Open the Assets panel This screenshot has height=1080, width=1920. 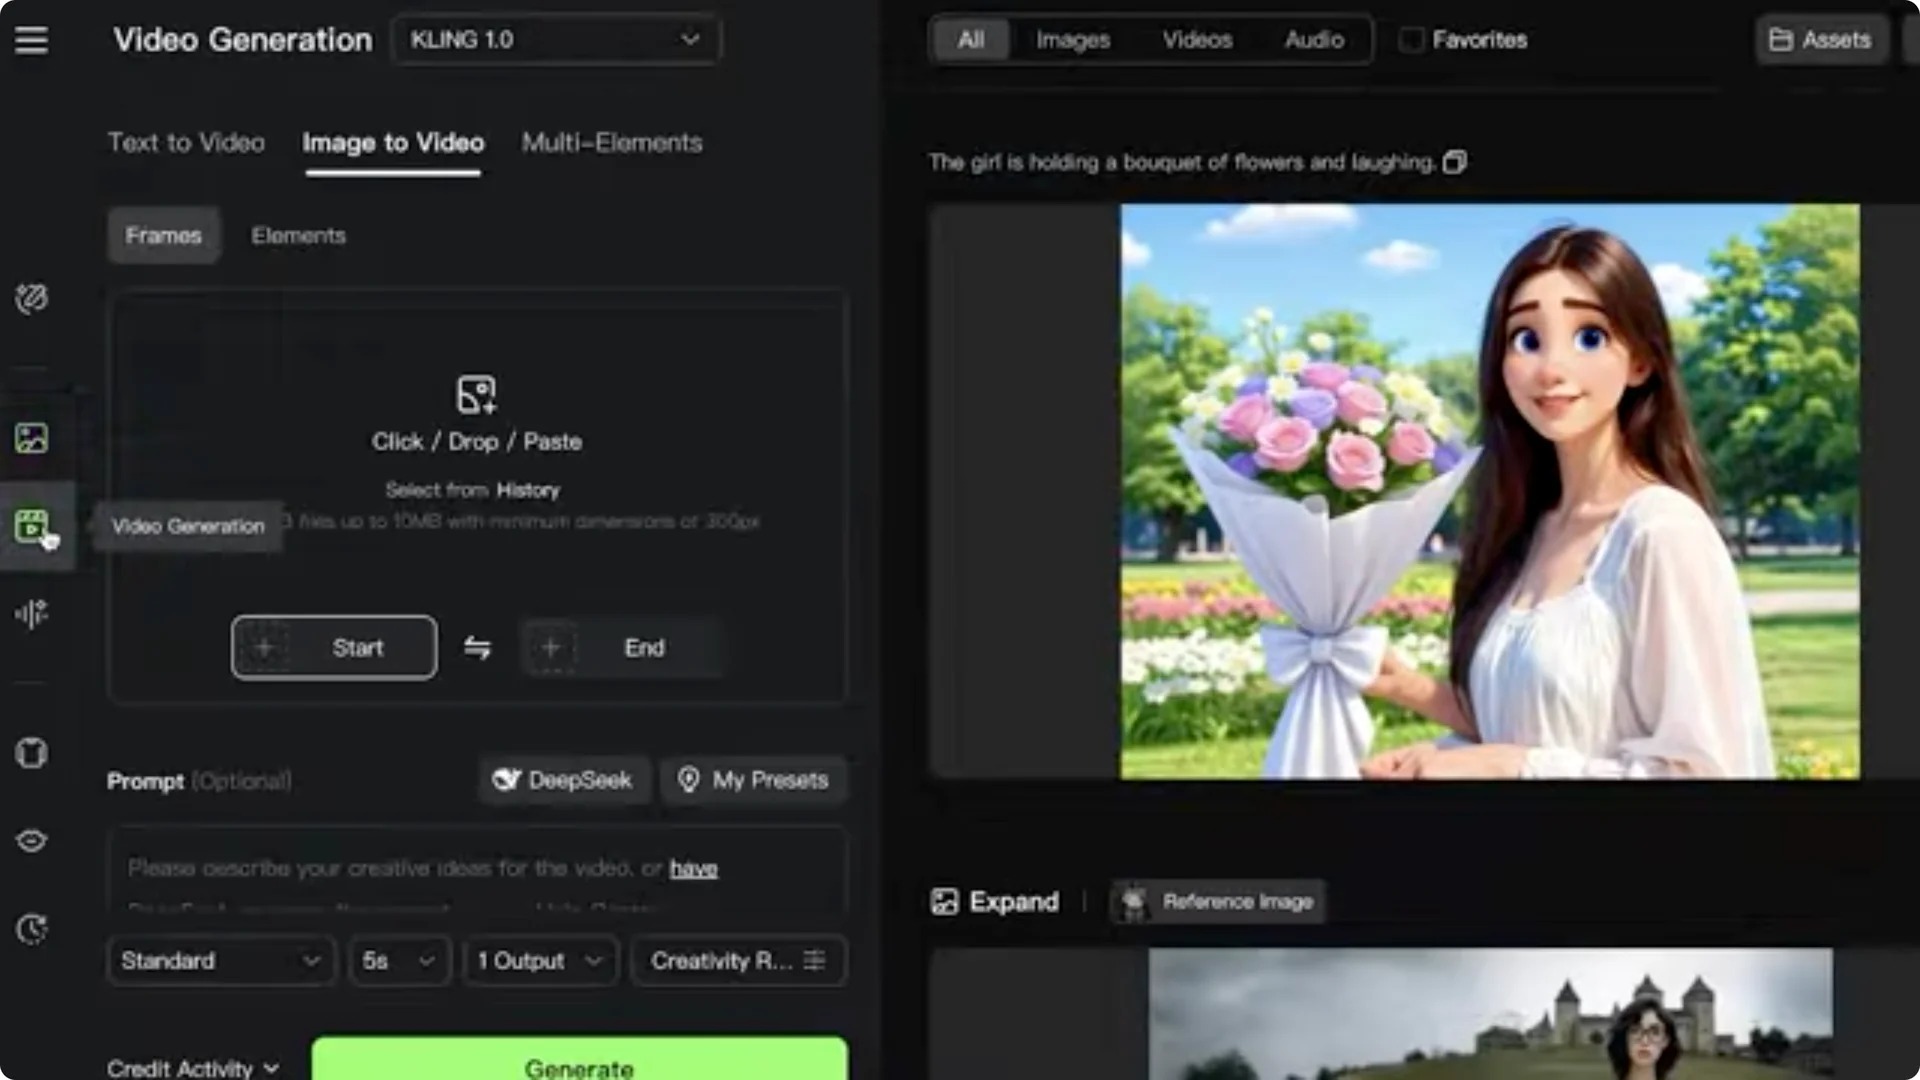[x=1822, y=40]
